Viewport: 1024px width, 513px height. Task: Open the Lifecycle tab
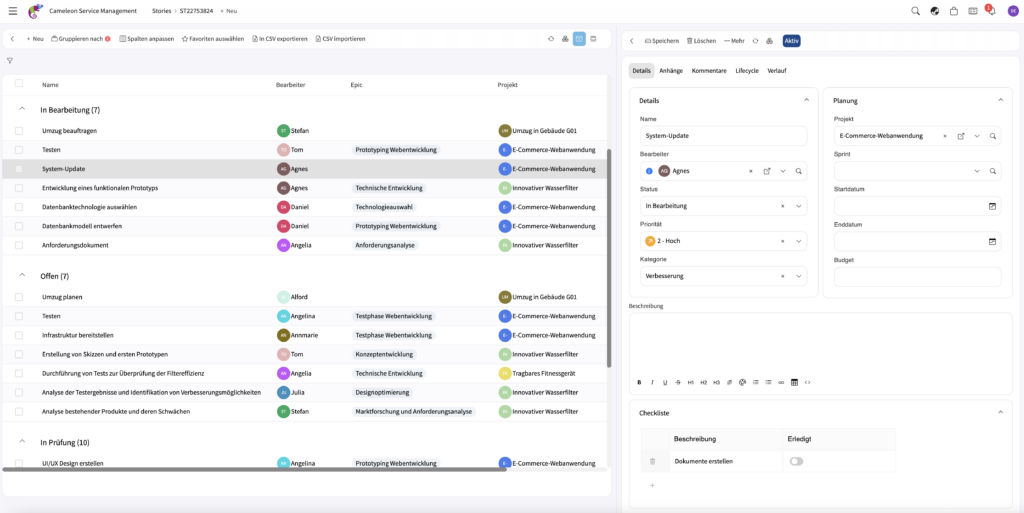747,71
